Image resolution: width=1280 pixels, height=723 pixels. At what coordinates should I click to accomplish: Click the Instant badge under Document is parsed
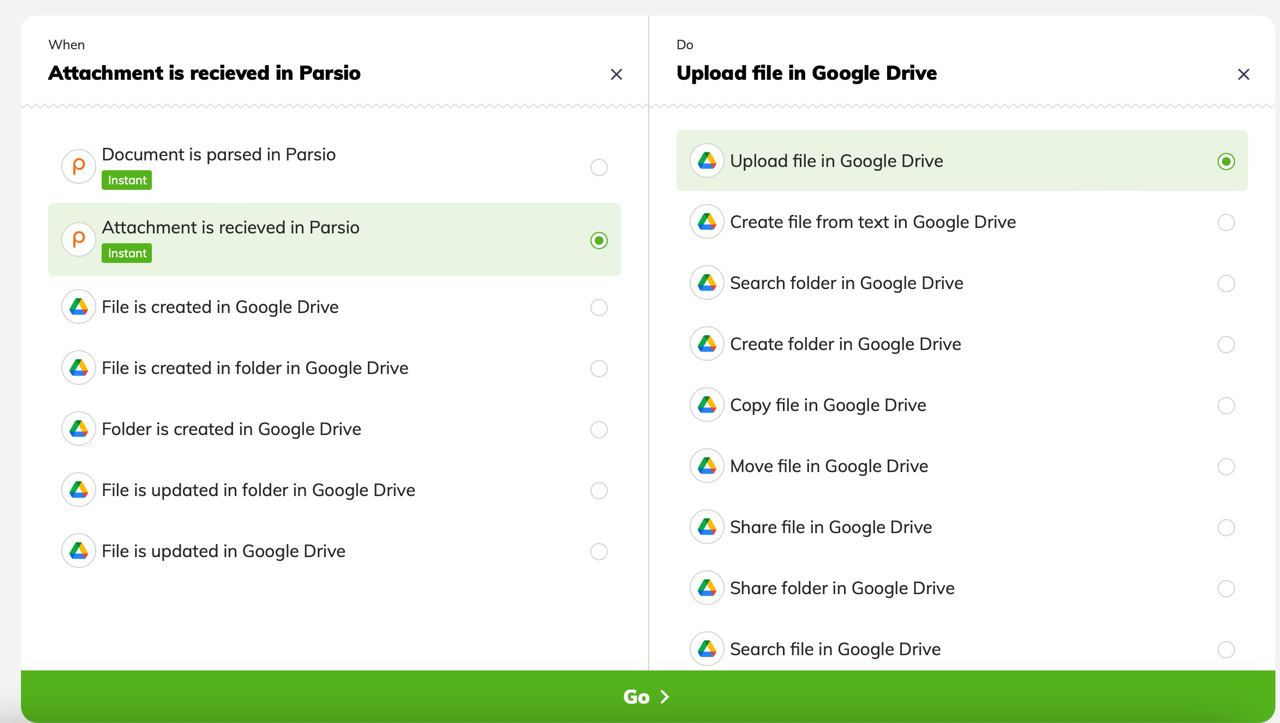point(127,180)
